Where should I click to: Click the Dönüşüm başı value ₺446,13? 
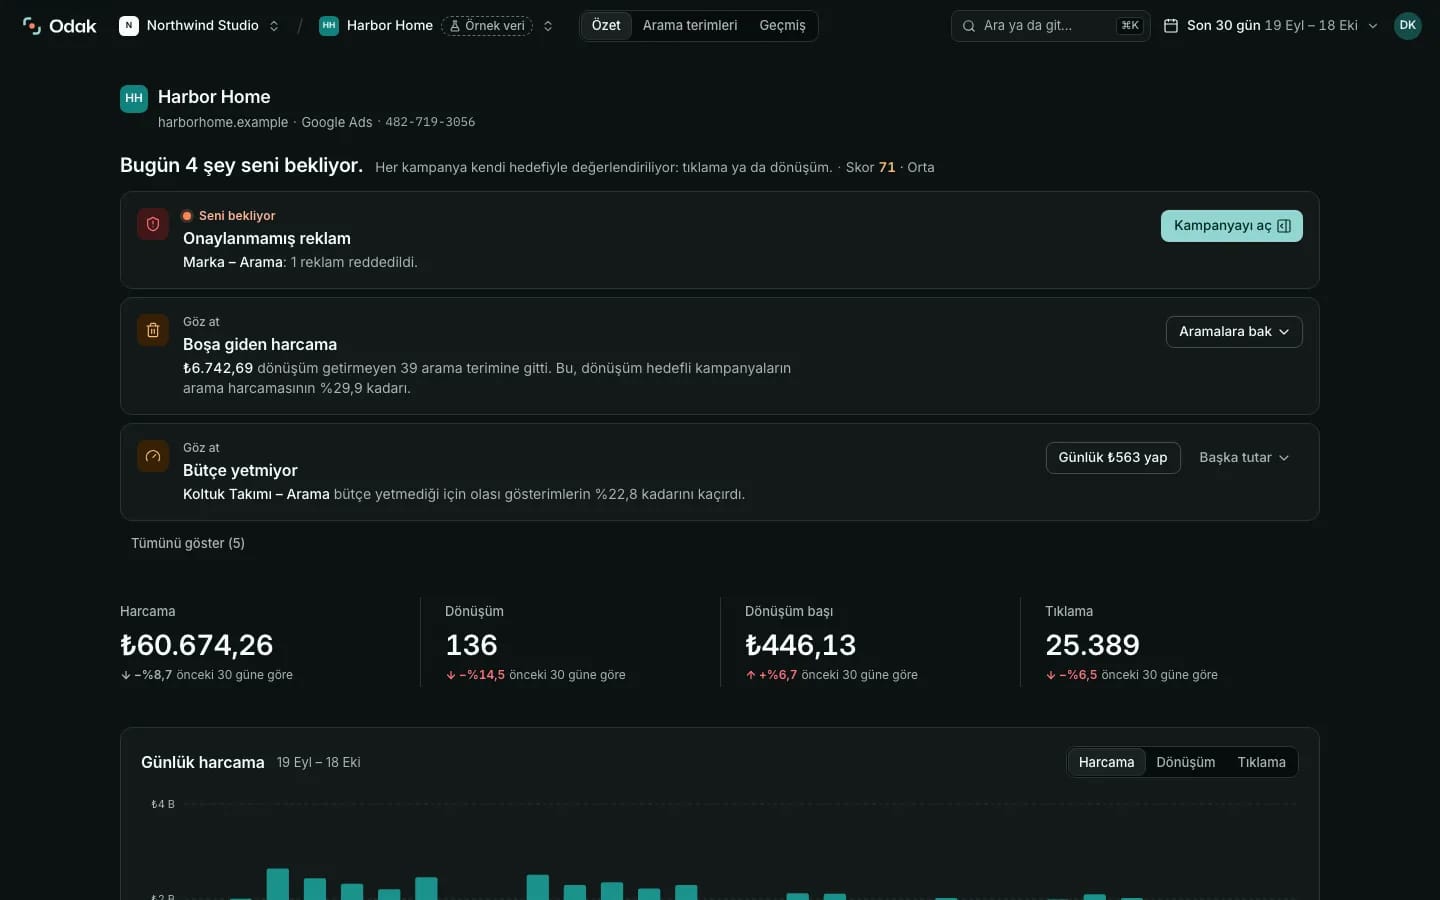click(801, 645)
